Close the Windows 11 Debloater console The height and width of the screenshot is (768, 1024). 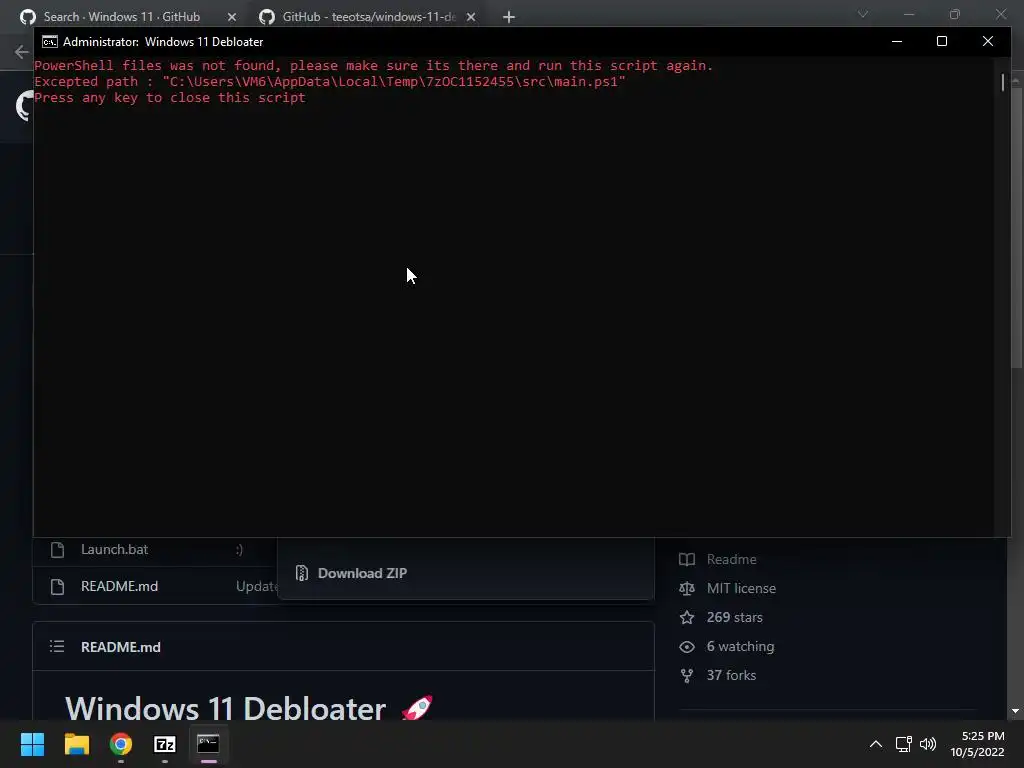(987, 41)
